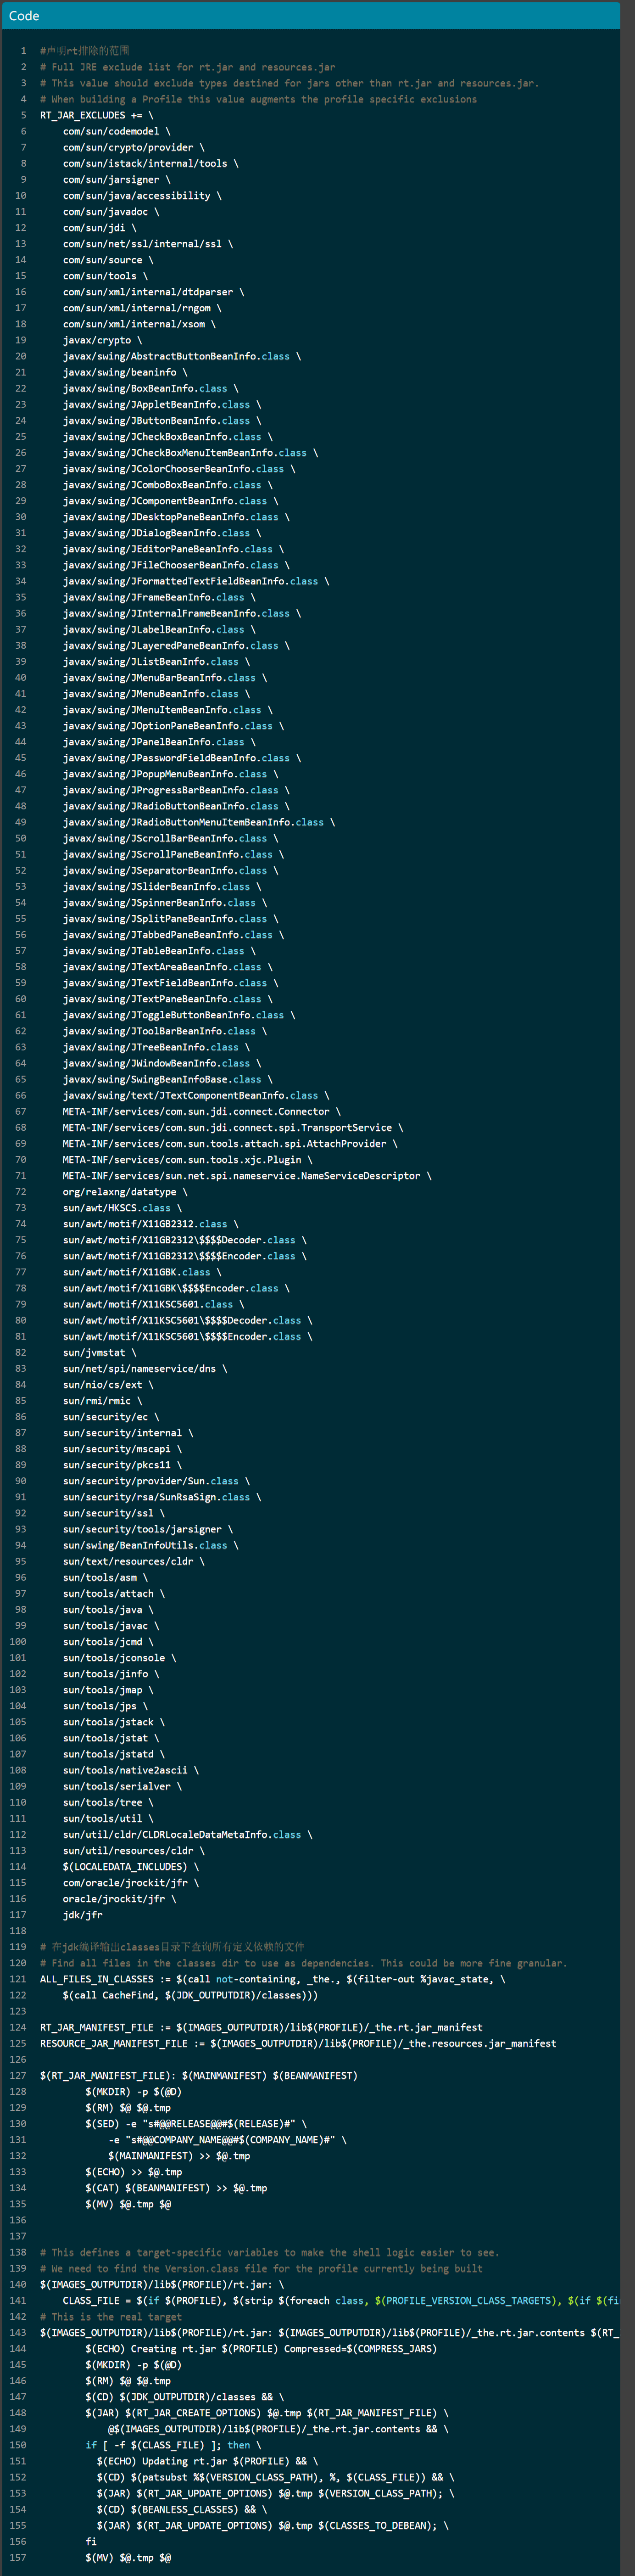Image resolution: width=635 pixels, height=2576 pixels.
Task: Click "META-INF/services/com.sun.jdi.connect.Connector" line
Action: tap(201, 1111)
